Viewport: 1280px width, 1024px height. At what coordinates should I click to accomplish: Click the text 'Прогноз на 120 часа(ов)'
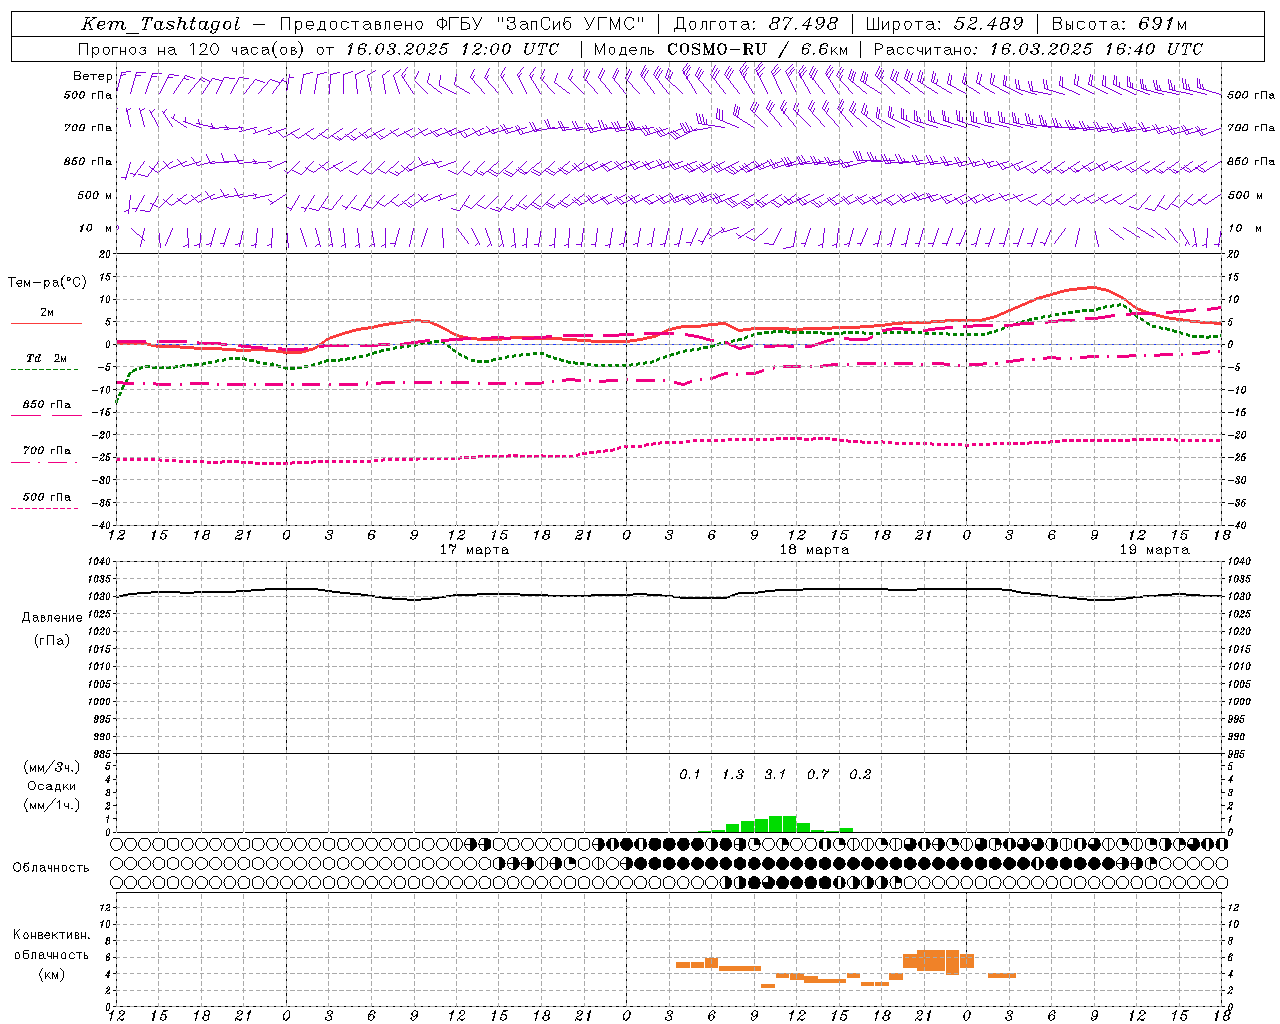click(x=192, y=49)
